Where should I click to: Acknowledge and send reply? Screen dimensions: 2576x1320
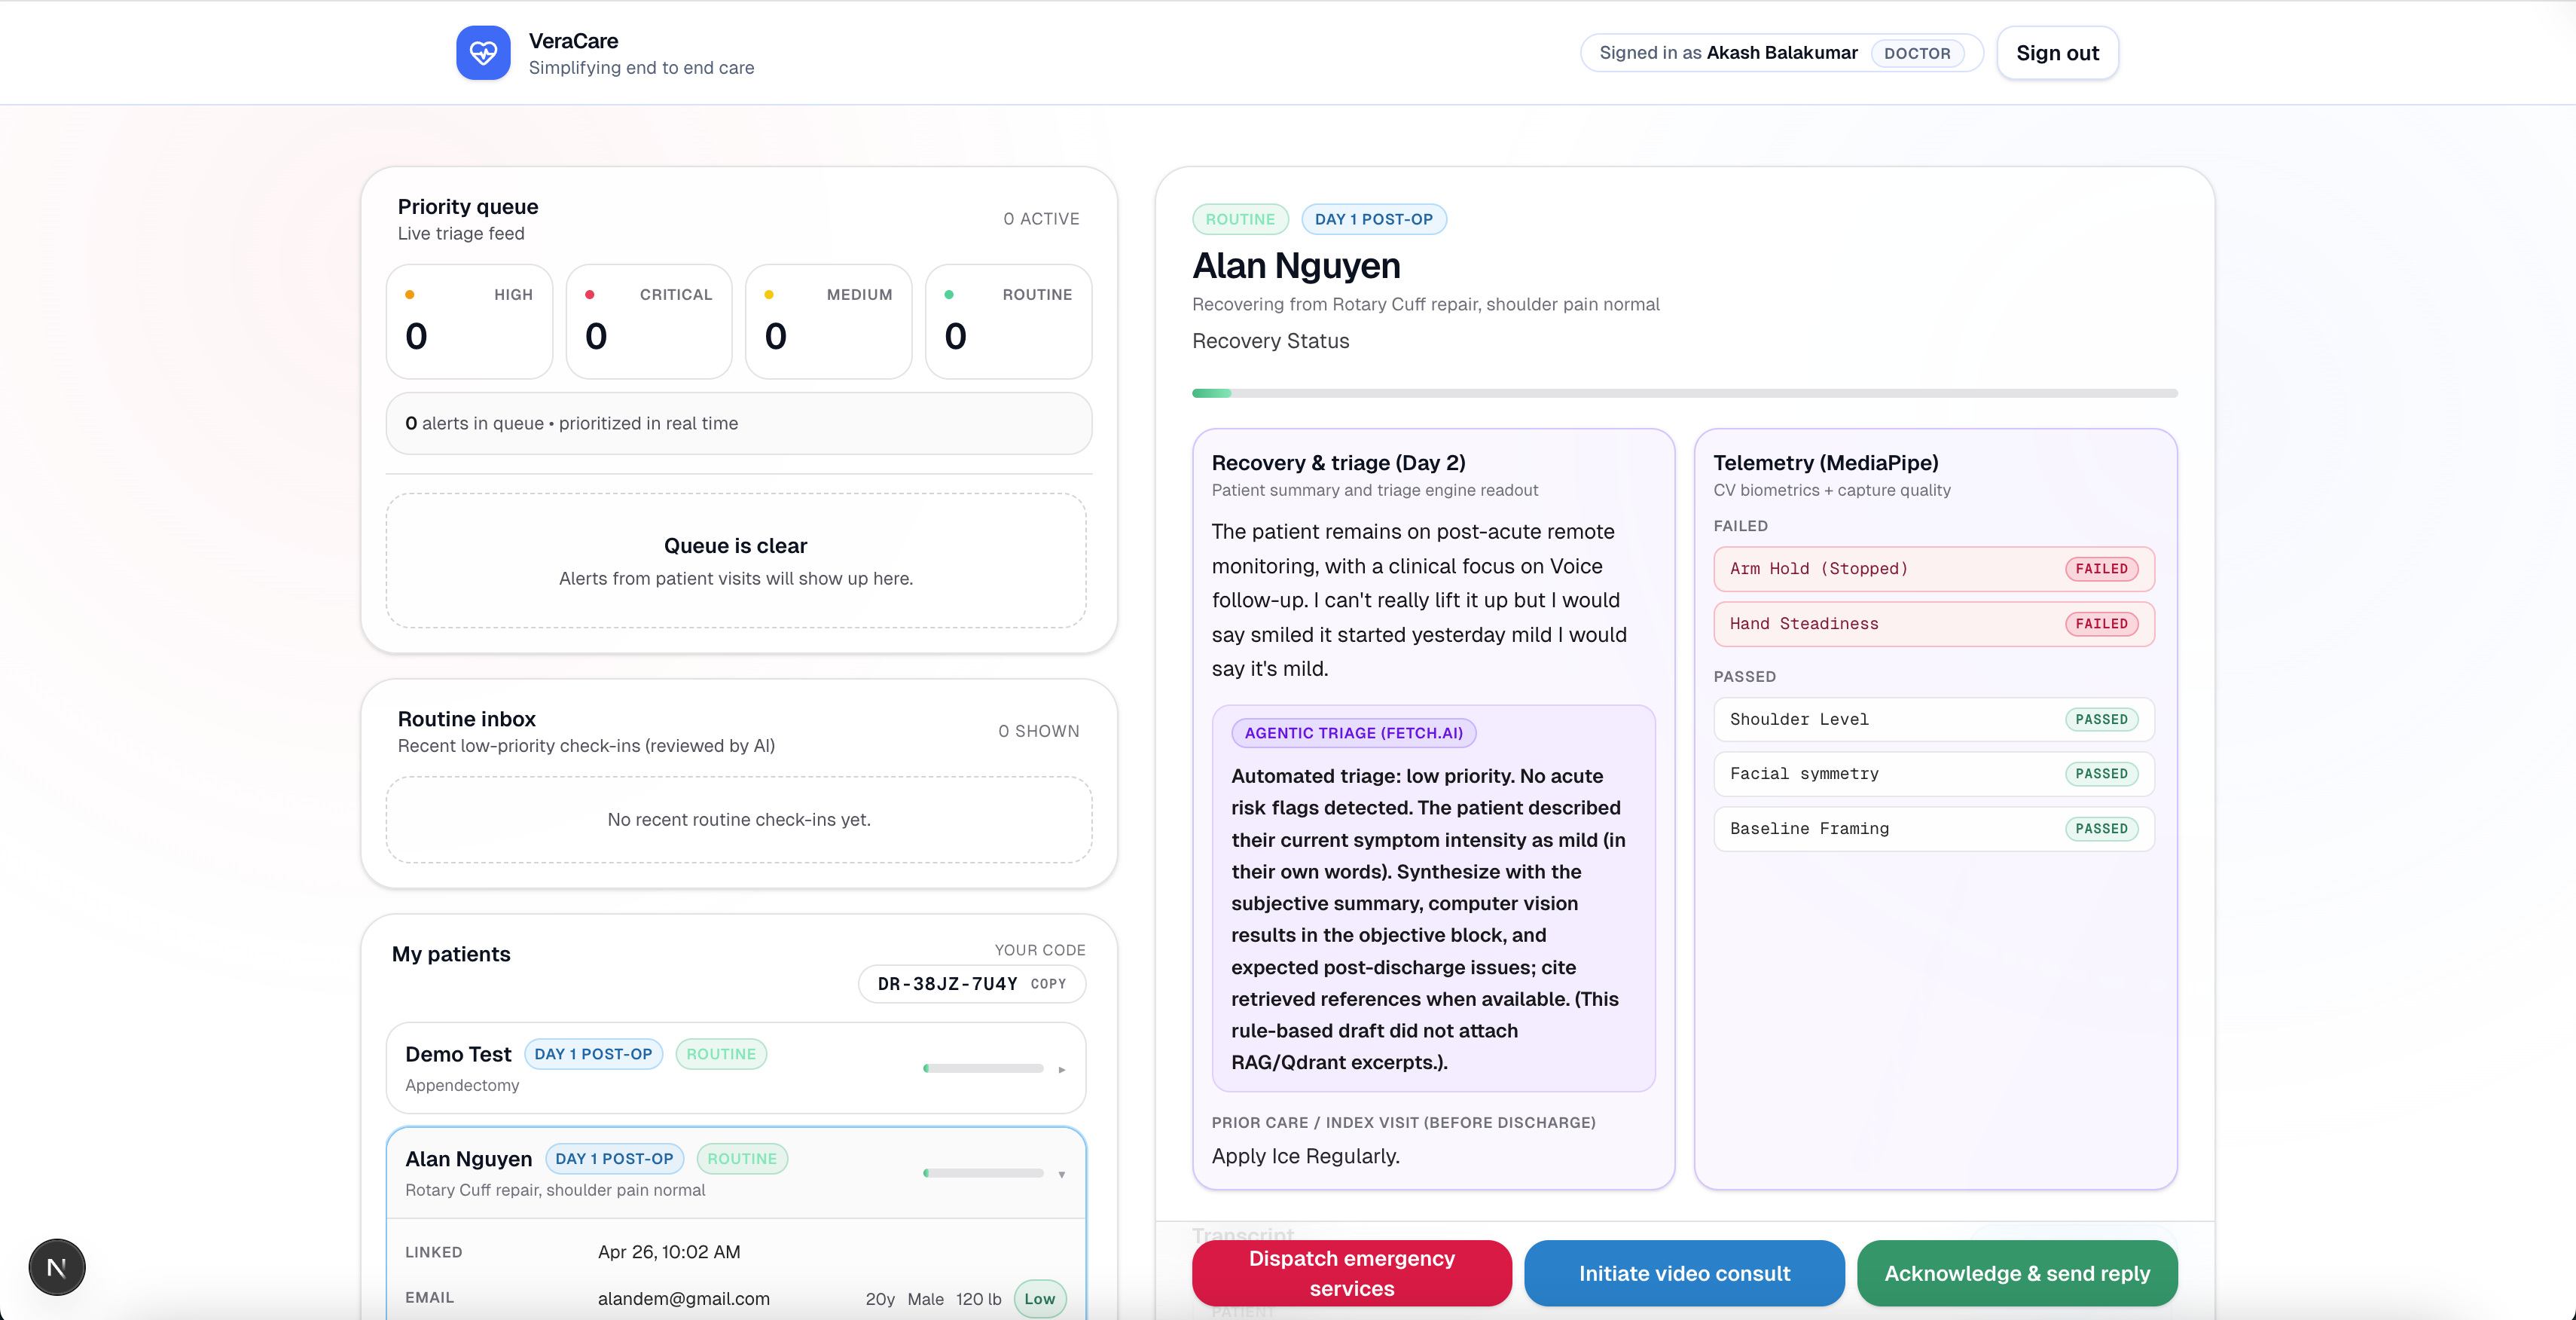[2016, 1273]
